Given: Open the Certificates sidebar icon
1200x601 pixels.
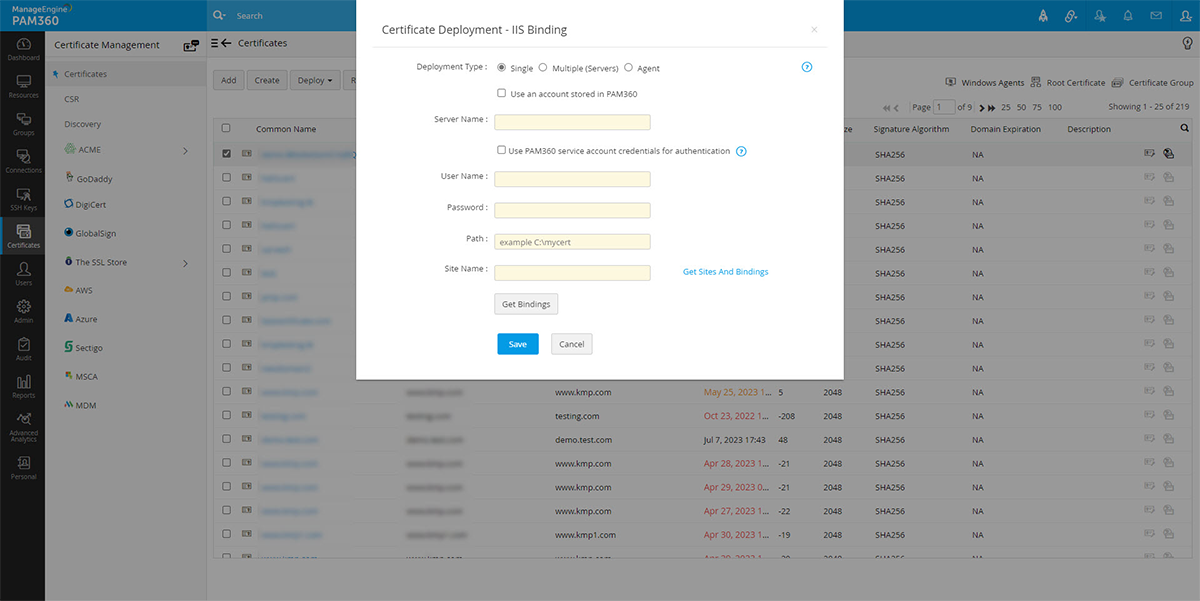Looking at the screenshot, I should (x=23, y=237).
